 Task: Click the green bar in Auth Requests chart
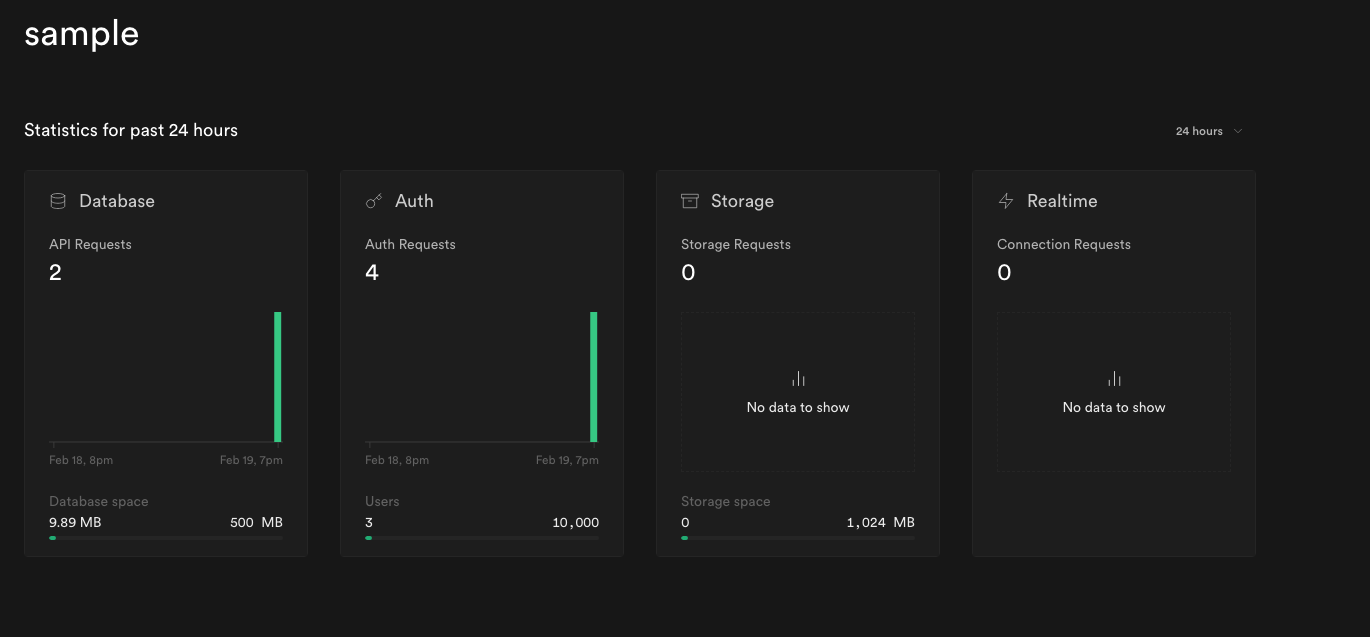click(x=594, y=377)
